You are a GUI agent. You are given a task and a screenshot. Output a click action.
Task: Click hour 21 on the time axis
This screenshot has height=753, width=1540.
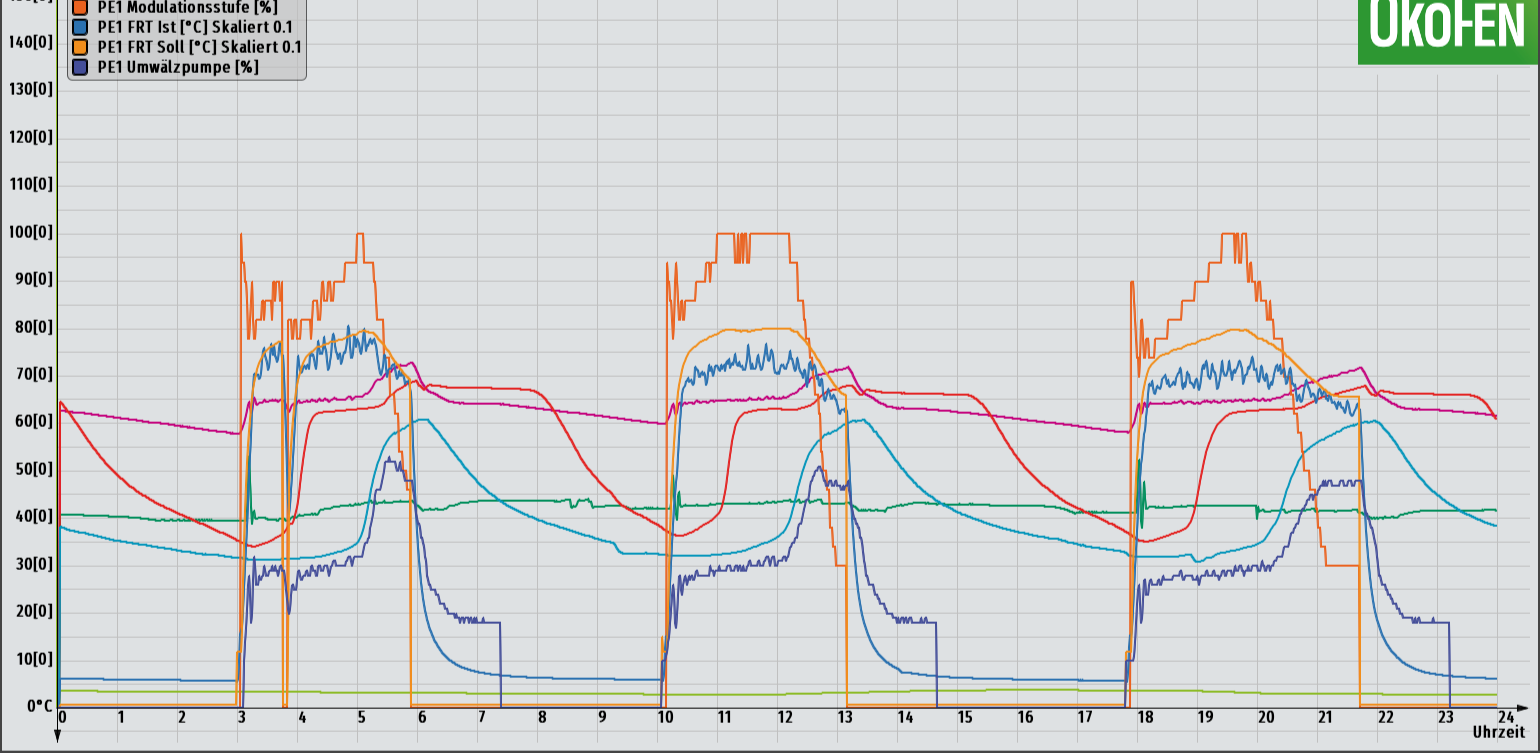point(1325,717)
